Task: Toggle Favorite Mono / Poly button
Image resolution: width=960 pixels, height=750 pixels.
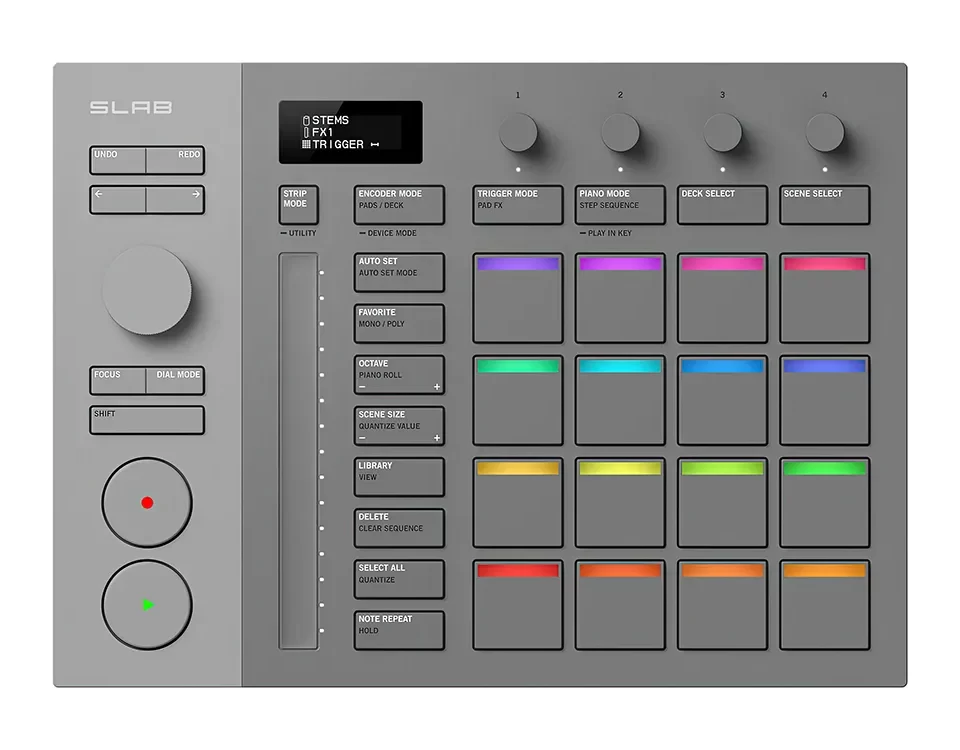Action: pyautogui.click(x=399, y=323)
